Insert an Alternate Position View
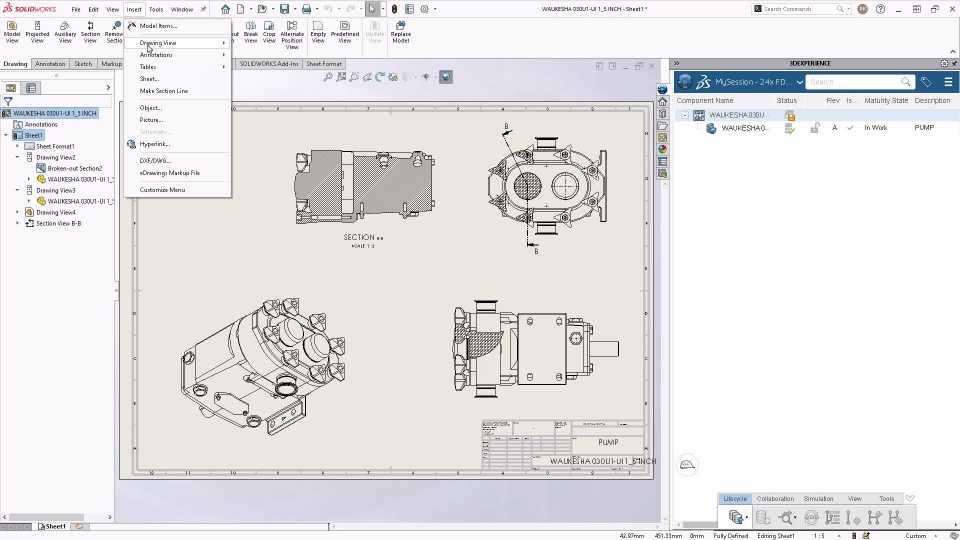 [x=292, y=35]
